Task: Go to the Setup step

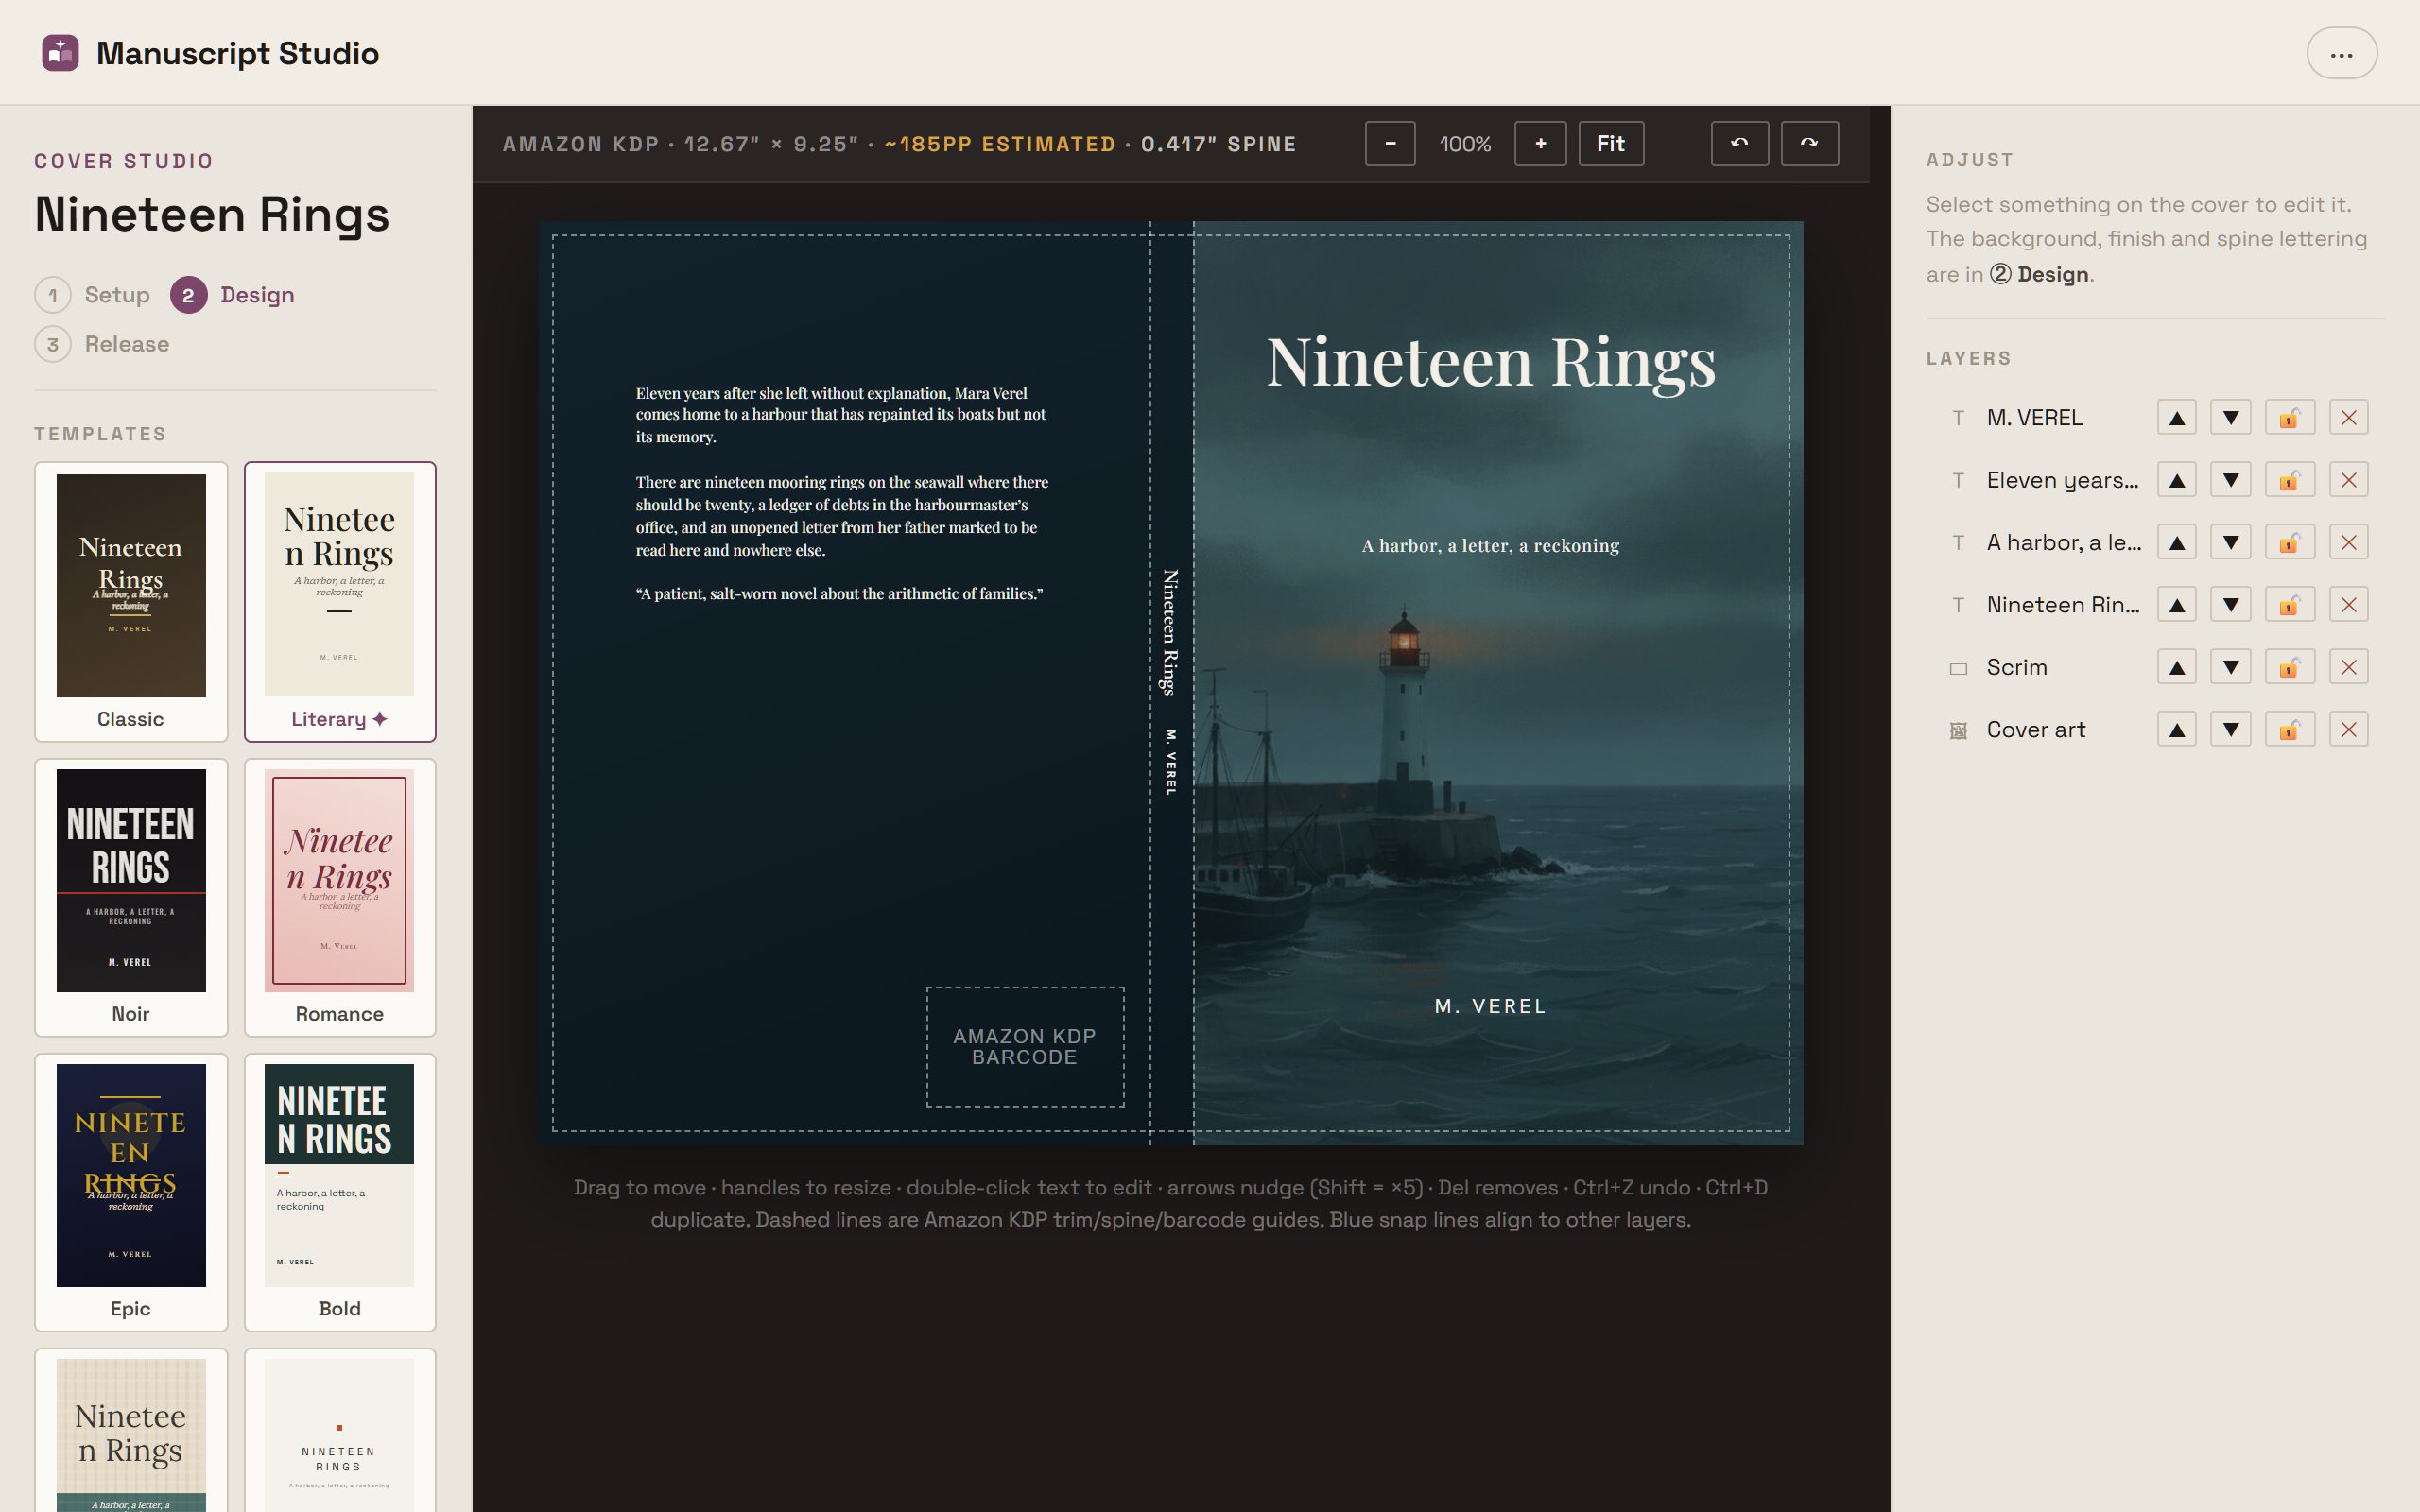Action: [93, 295]
